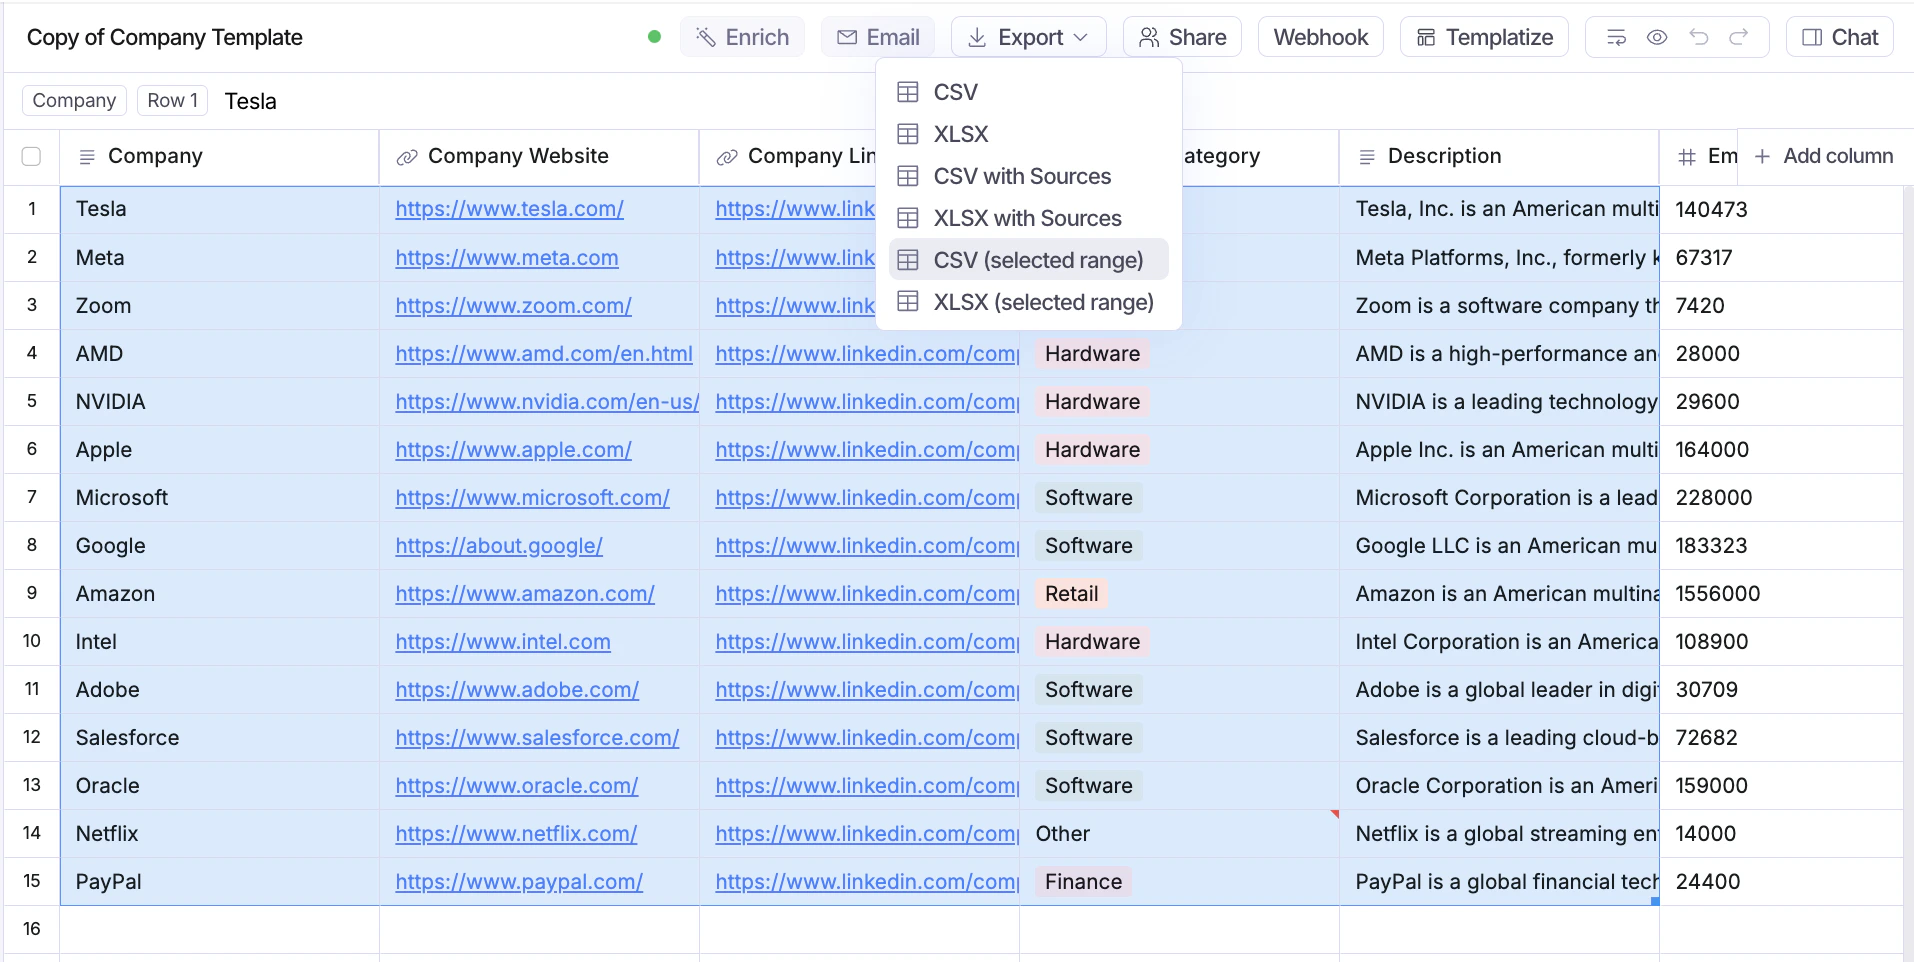Expand the Export dropdown chevron
The width and height of the screenshot is (1914, 962).
pyautogui.click(x=1081, y=37)
